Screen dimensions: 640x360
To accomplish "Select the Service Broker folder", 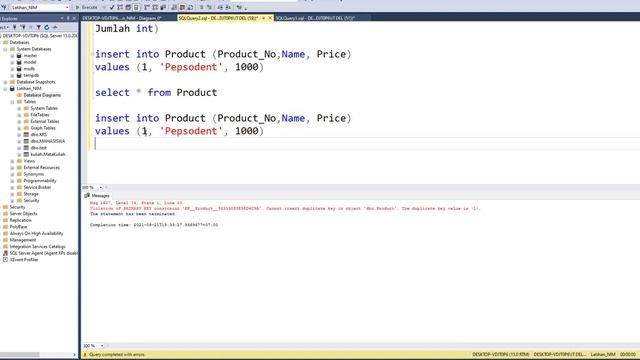I will (37, 187).
